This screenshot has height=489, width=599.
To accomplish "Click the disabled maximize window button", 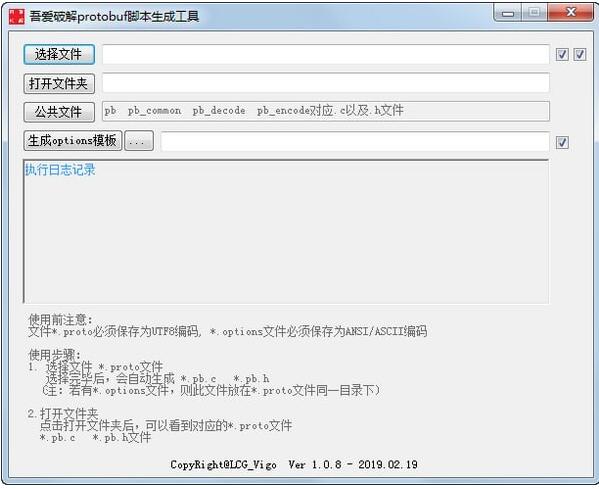I will (534, 13).
